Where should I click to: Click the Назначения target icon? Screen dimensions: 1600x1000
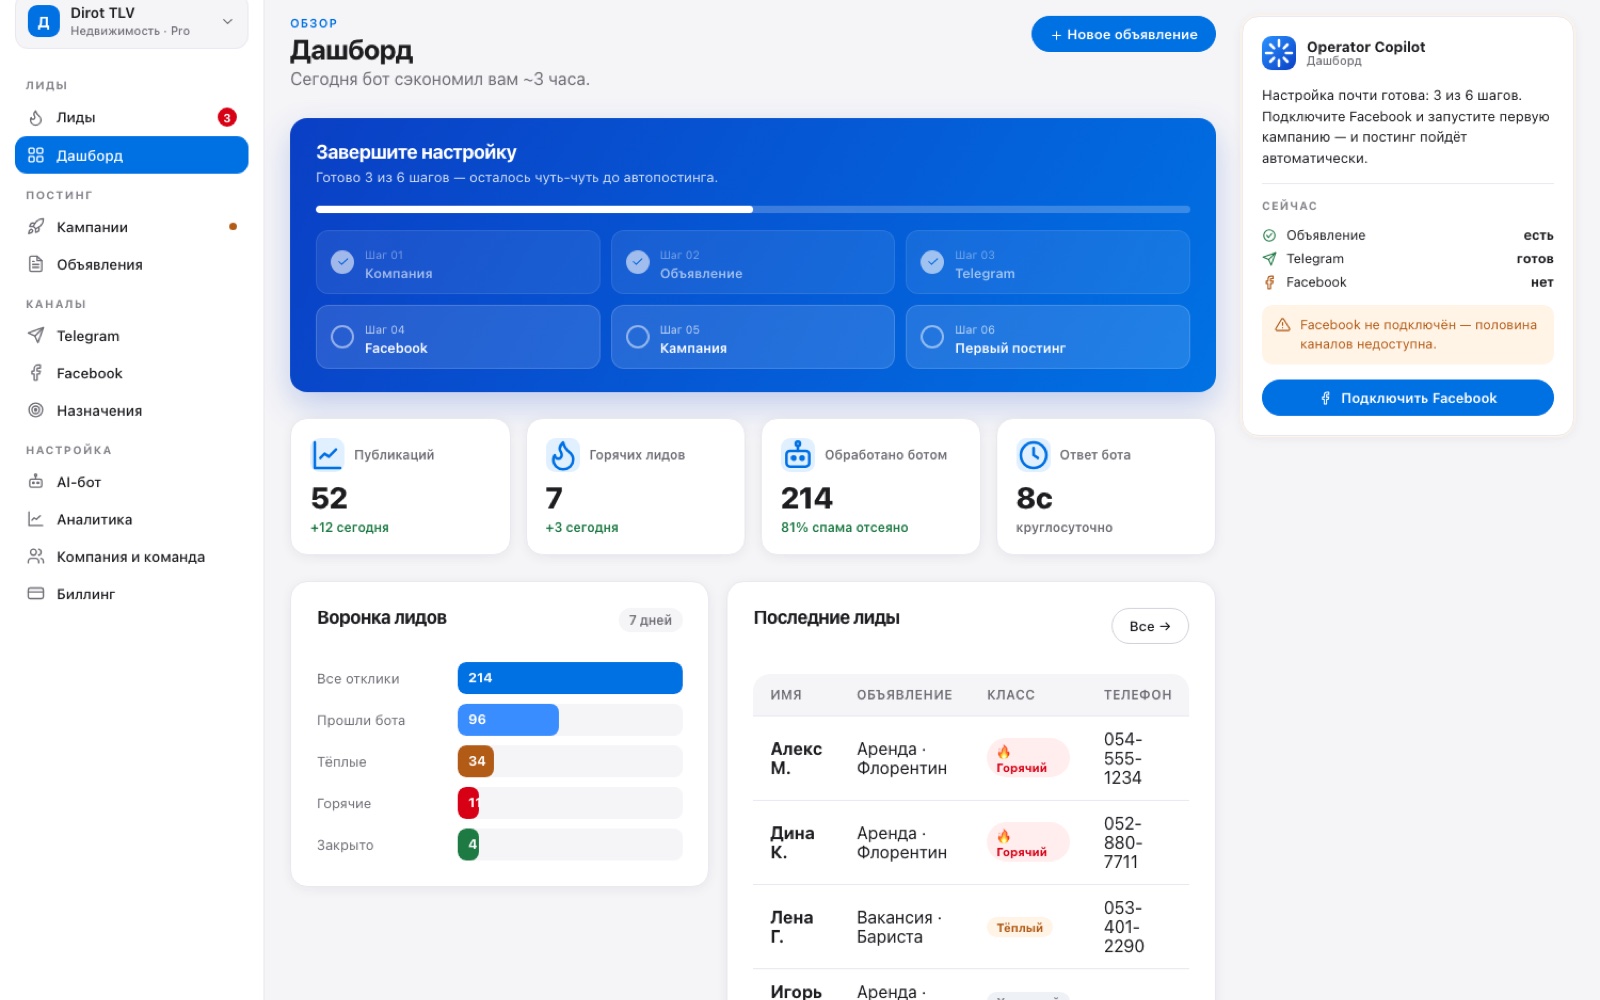(x=36, y=410)
